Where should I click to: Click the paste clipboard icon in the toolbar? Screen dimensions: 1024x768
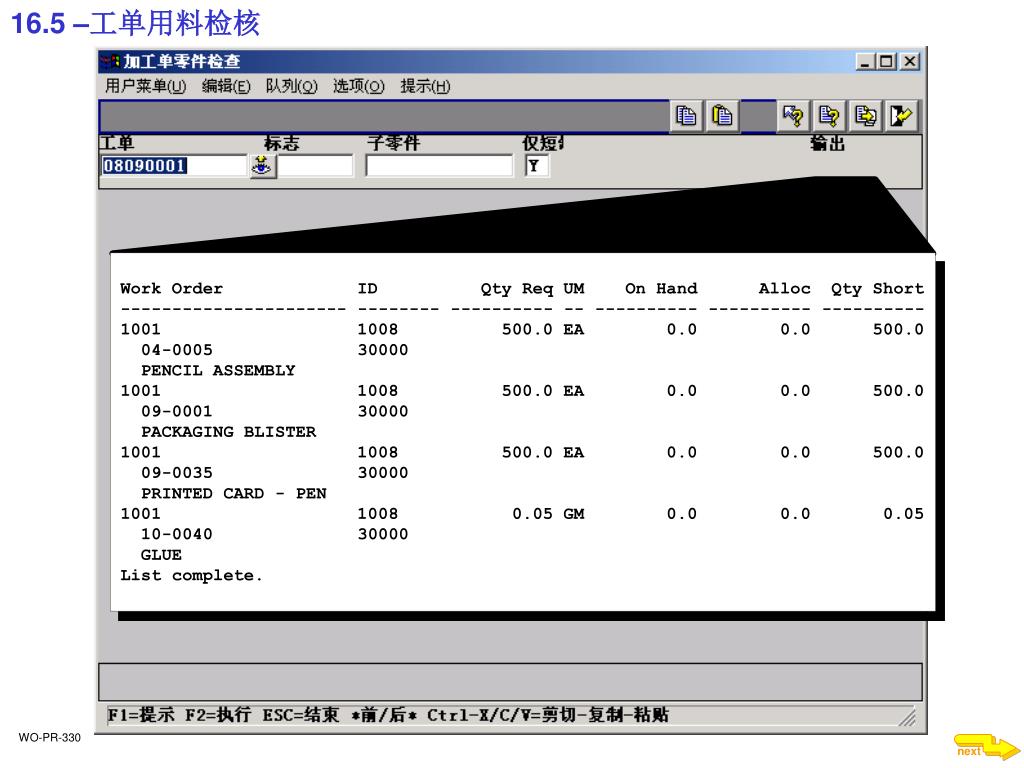(x=722, y=116)
